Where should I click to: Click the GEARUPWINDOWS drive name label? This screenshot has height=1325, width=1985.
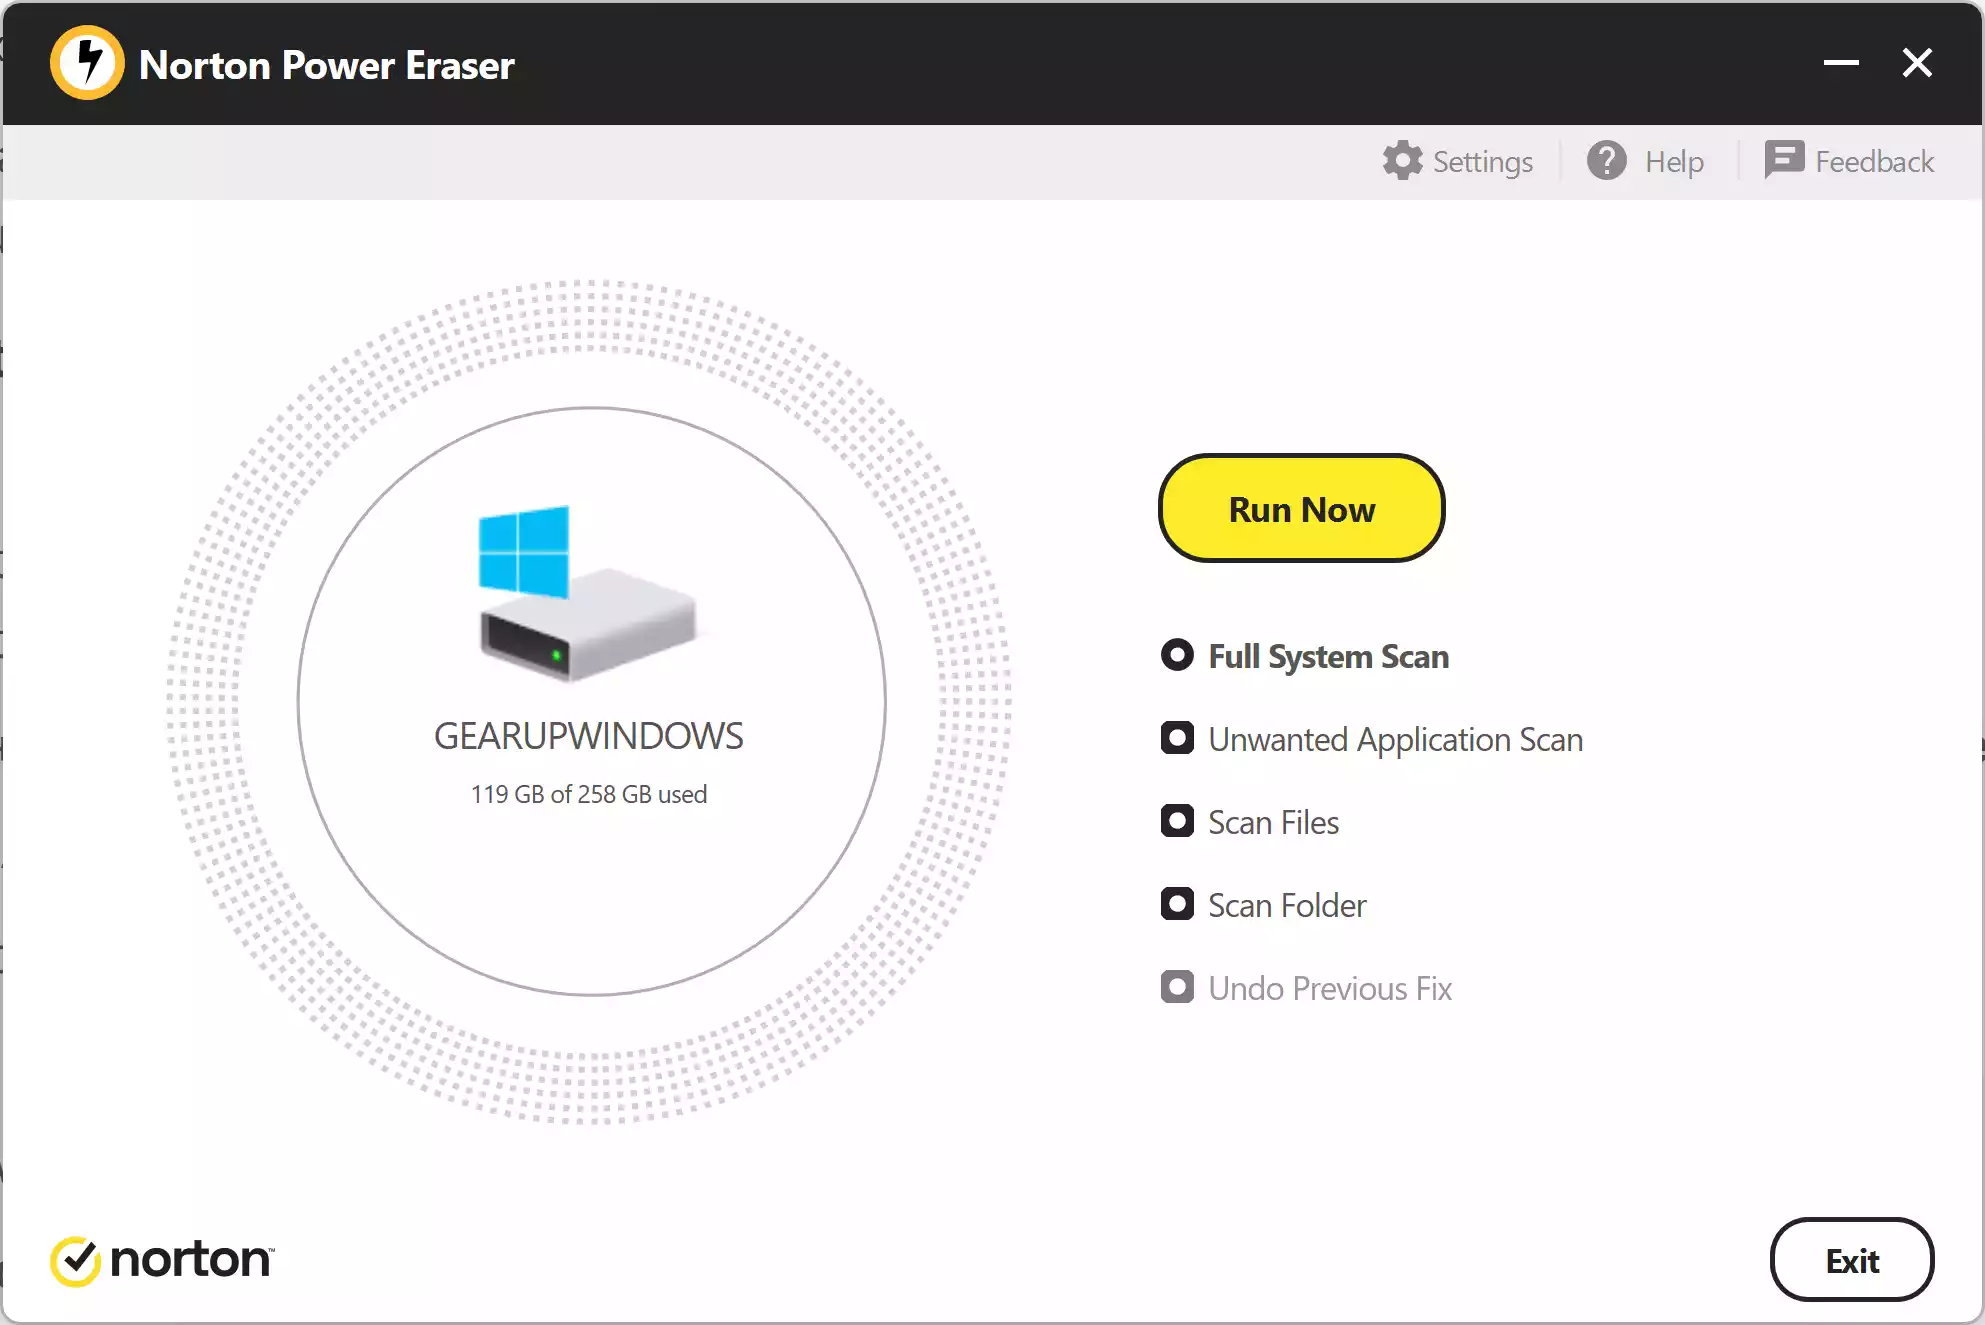[588, 735]
